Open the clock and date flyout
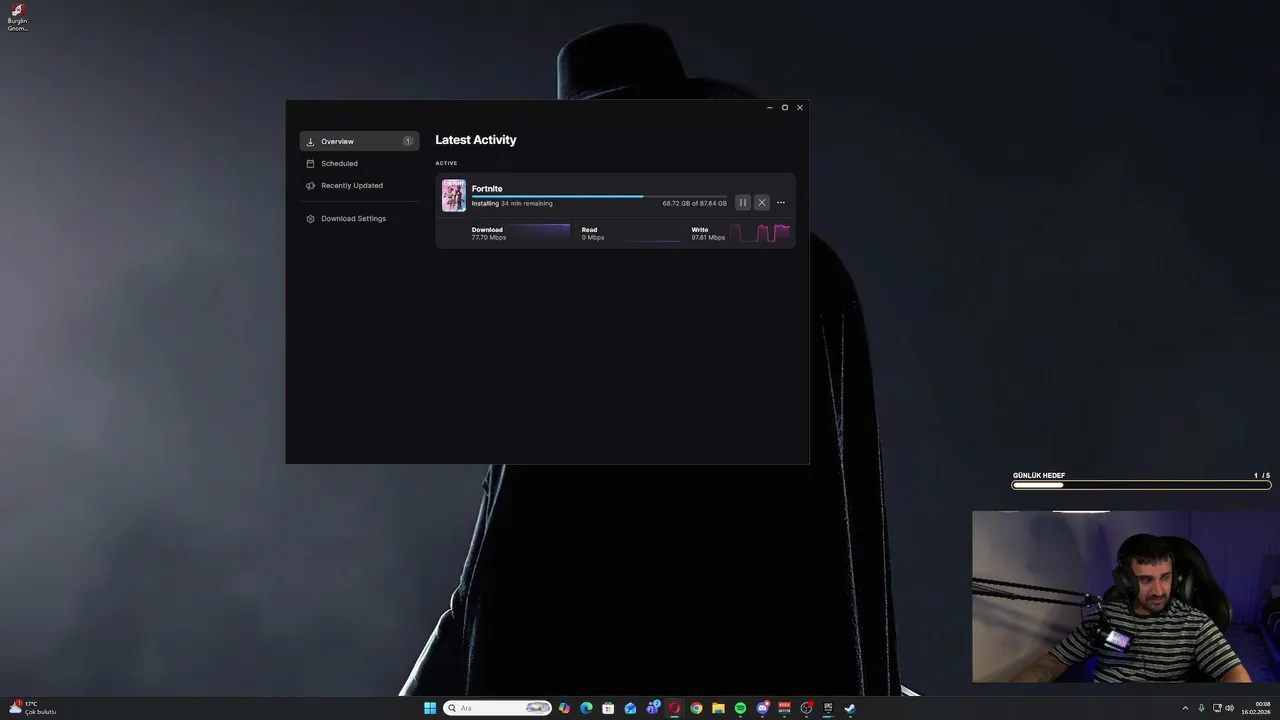 [1257, 708]
